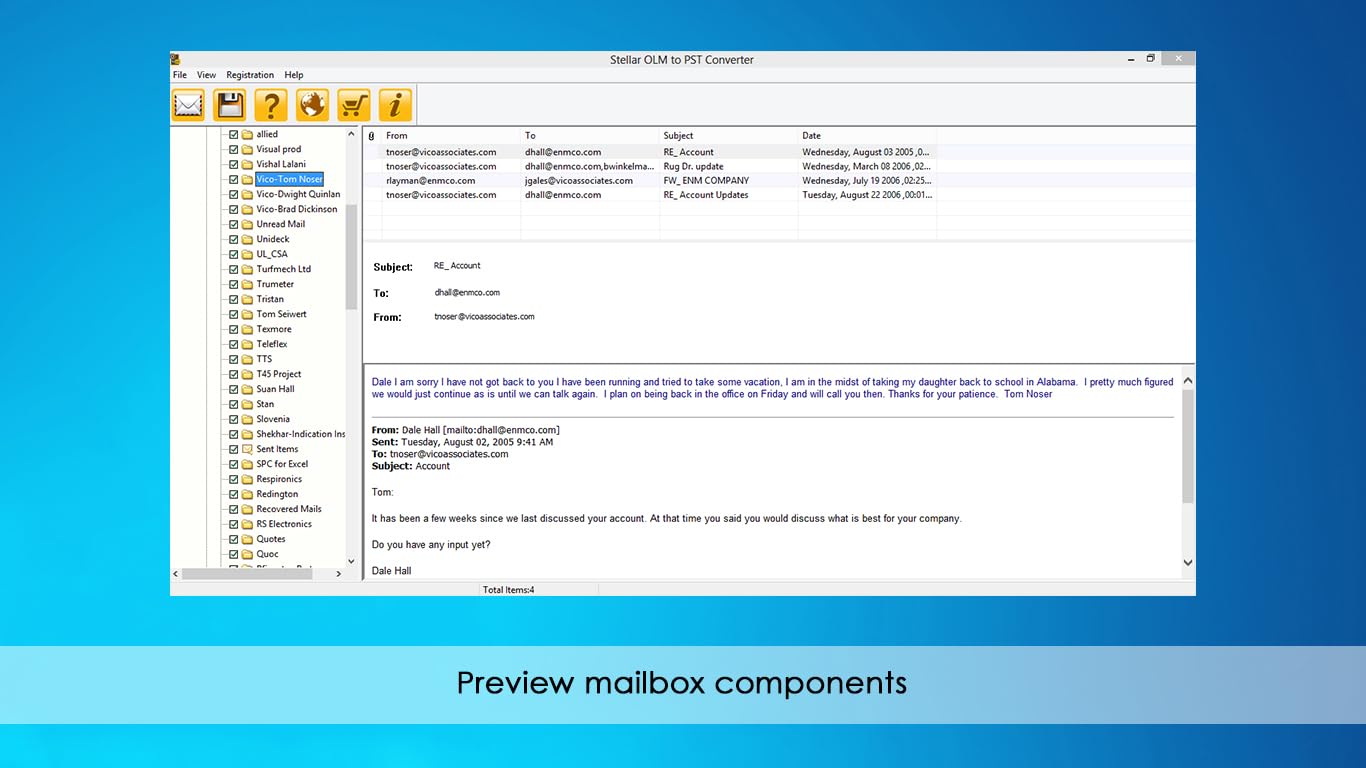Click the folder tree's scroll-up arrow

click(x=351, y=134)
